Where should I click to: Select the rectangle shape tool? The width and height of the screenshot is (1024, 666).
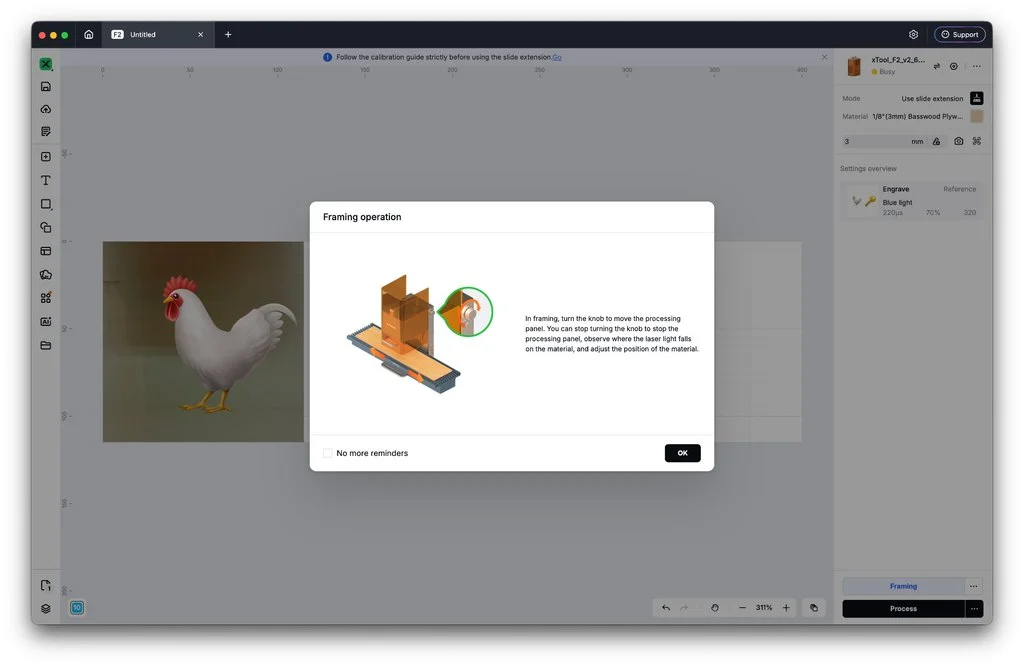pos(46,204)
